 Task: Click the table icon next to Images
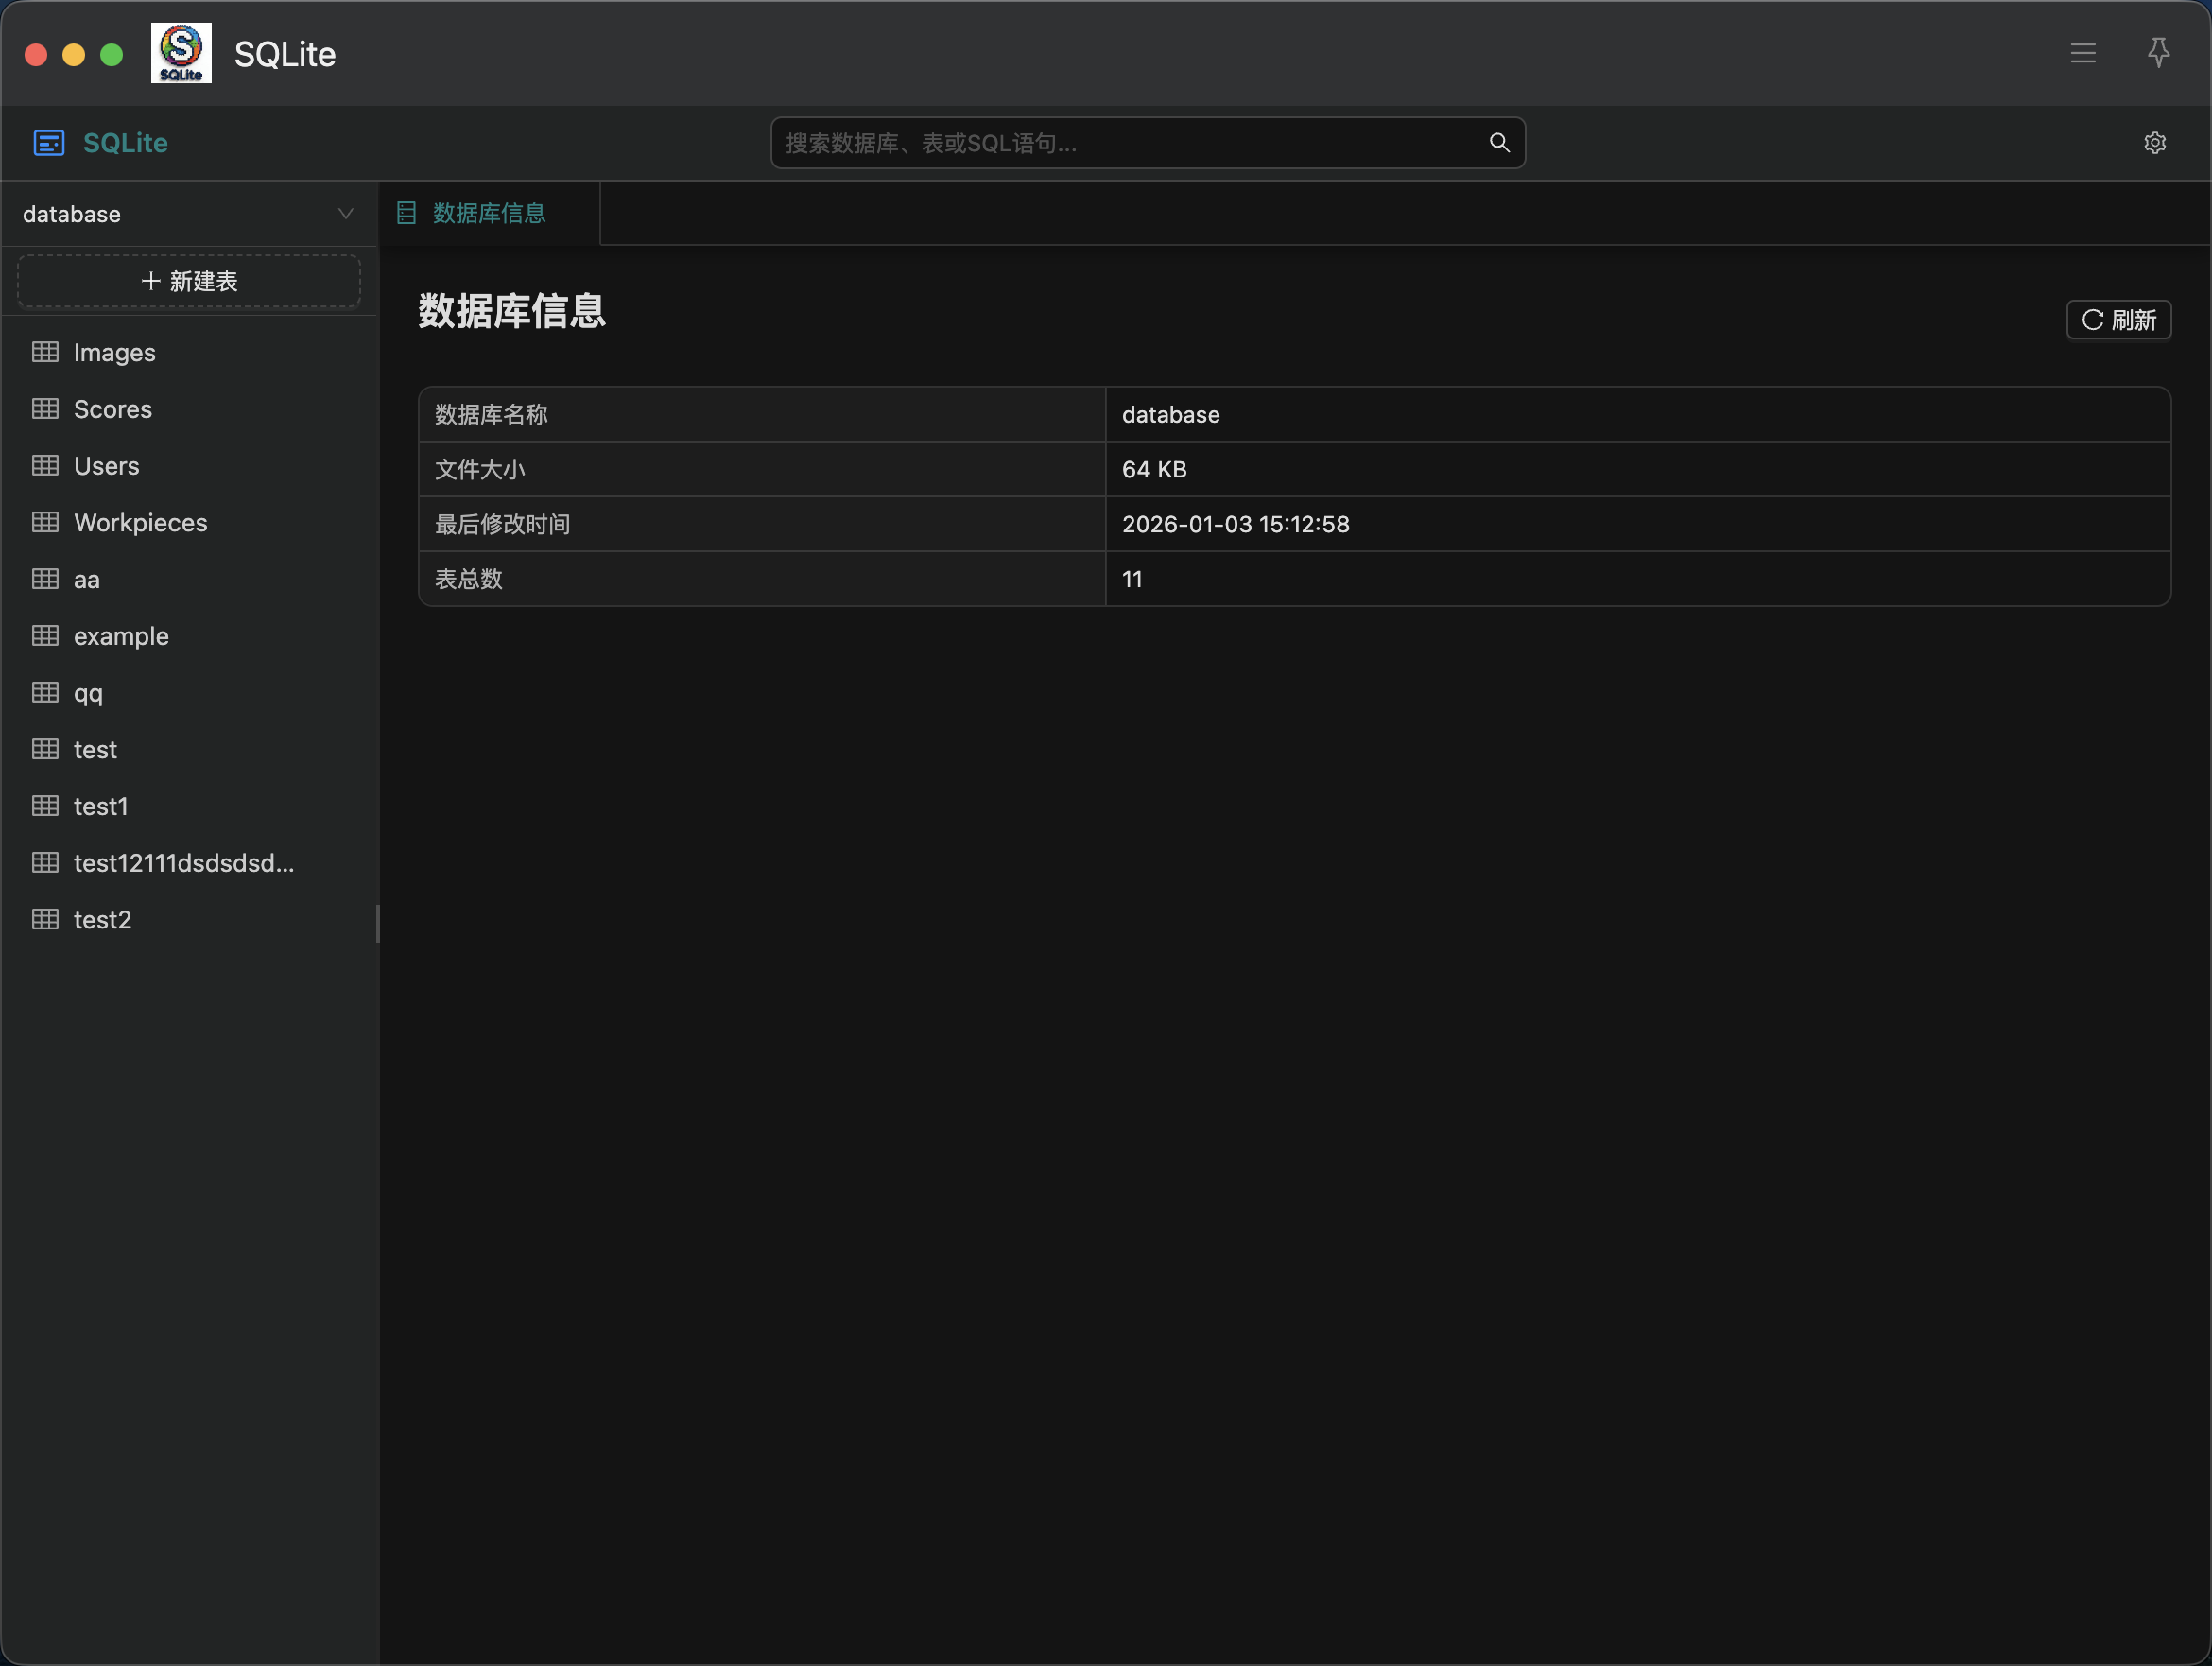tap(45, 352)
